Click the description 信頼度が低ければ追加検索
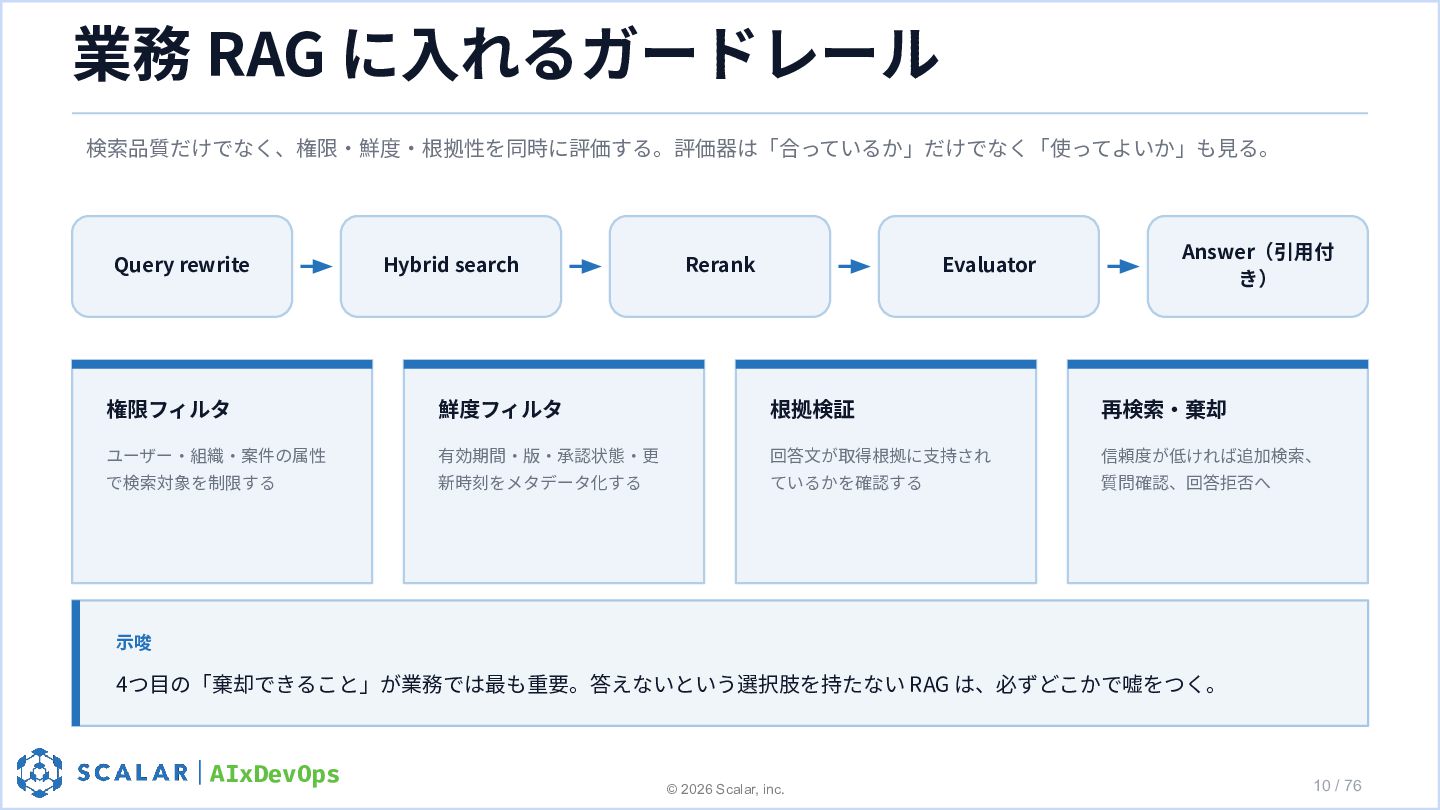The image size is (1440, 810). tap(1207, 469)
